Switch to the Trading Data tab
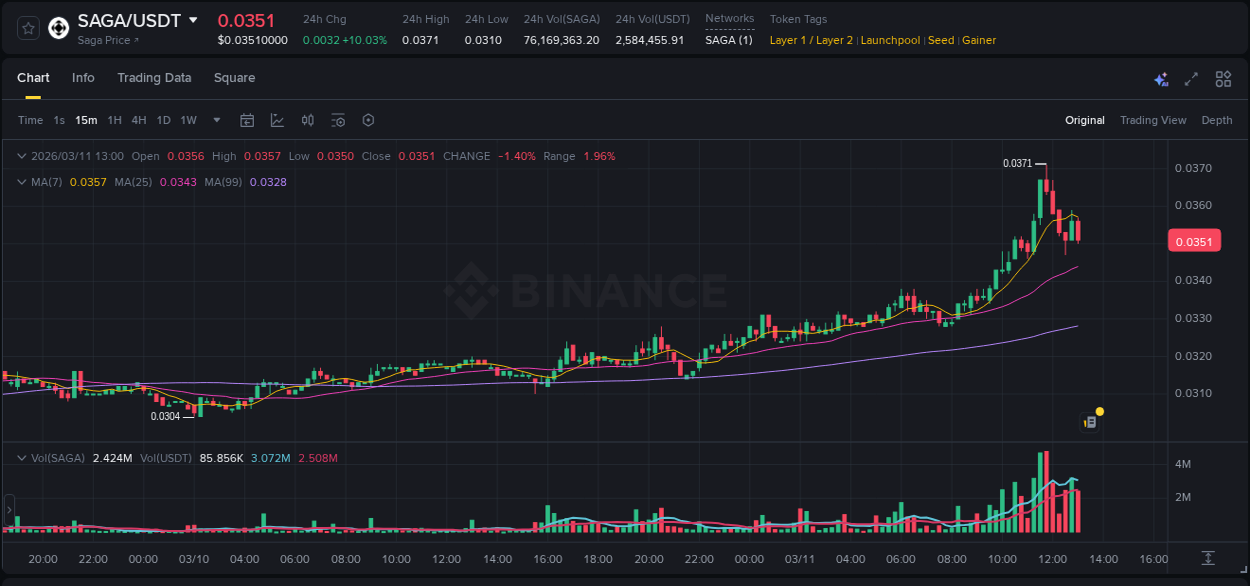This screenshot has height=586, width=1250. 154,78
